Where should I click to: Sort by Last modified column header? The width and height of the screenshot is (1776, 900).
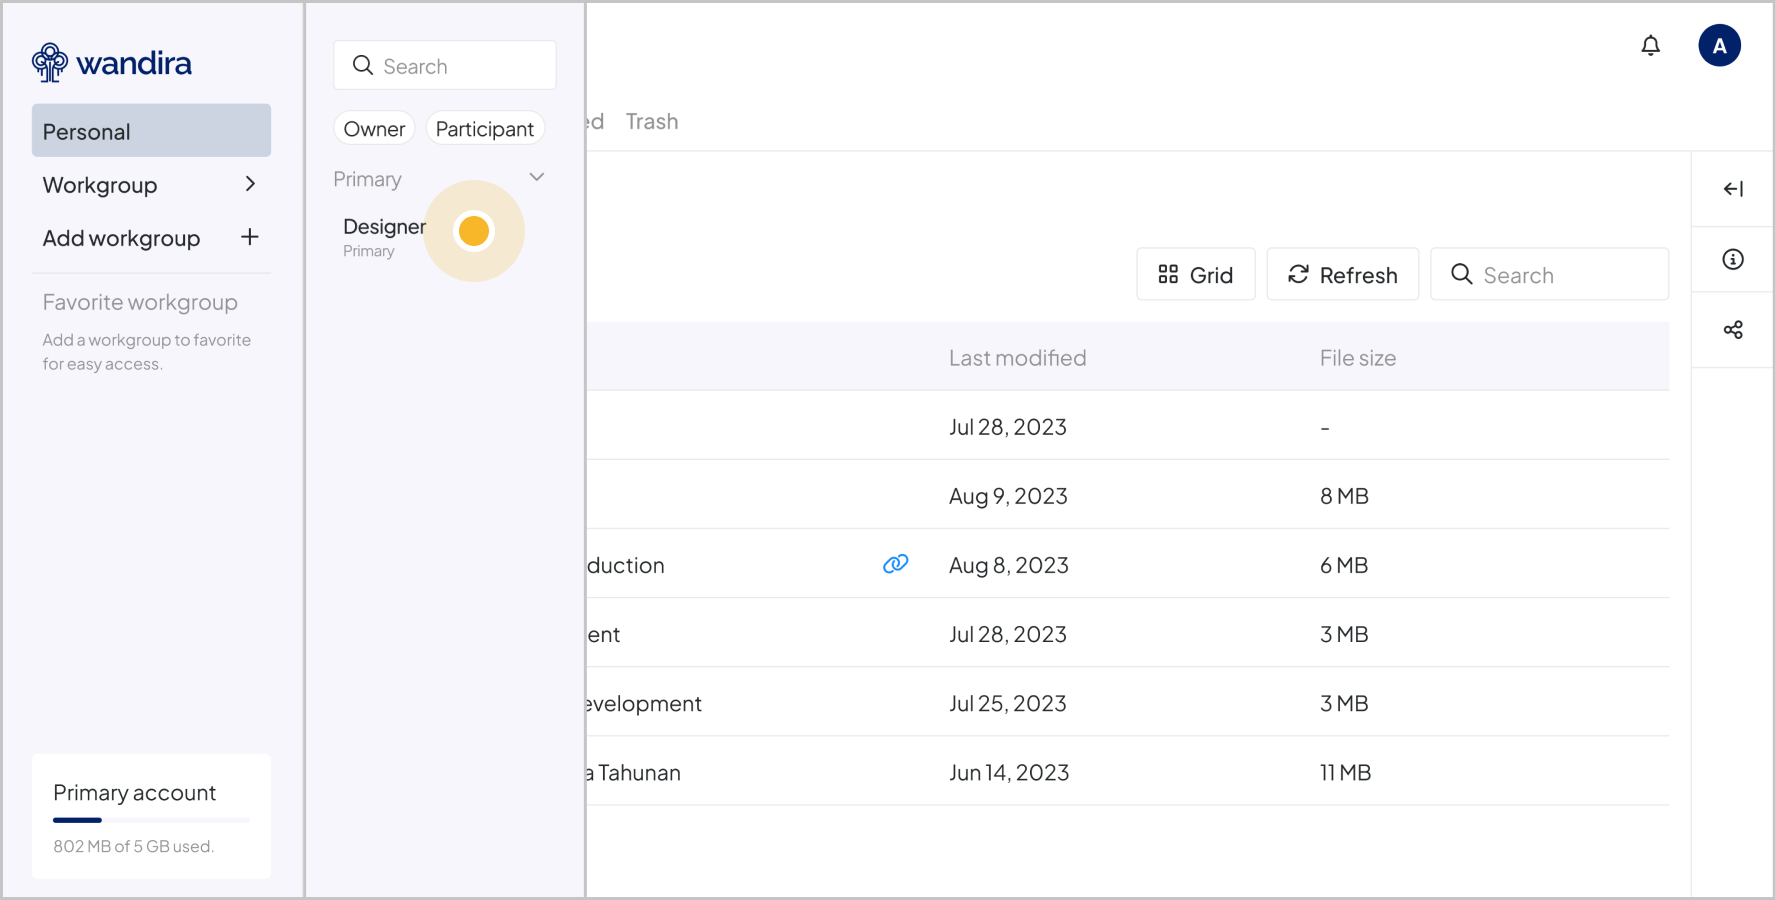(x=1017, y=358)
